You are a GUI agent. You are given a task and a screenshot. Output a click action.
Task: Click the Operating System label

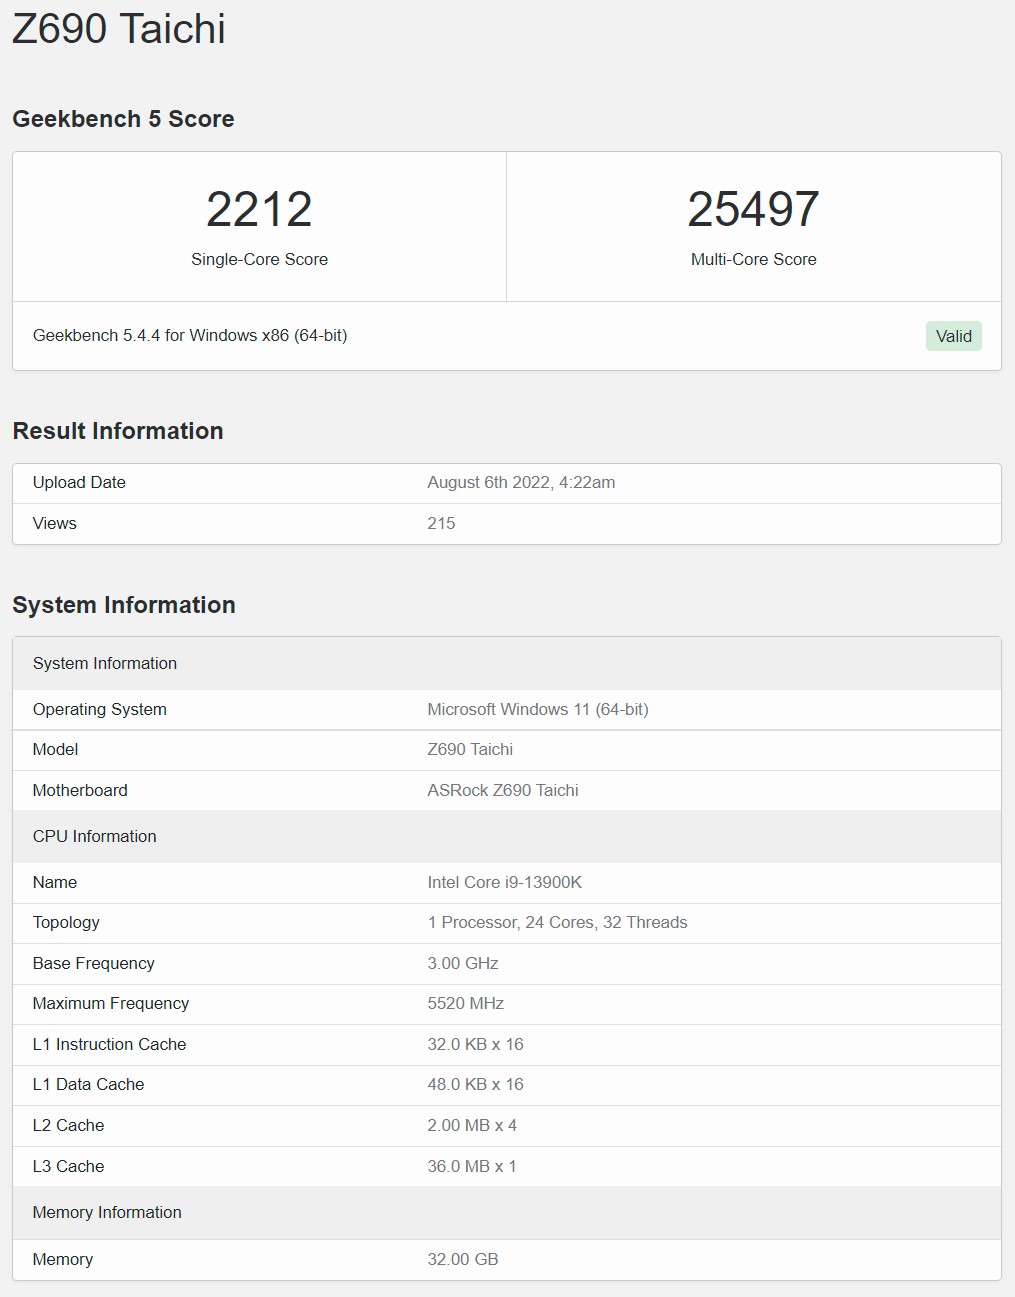100,709
